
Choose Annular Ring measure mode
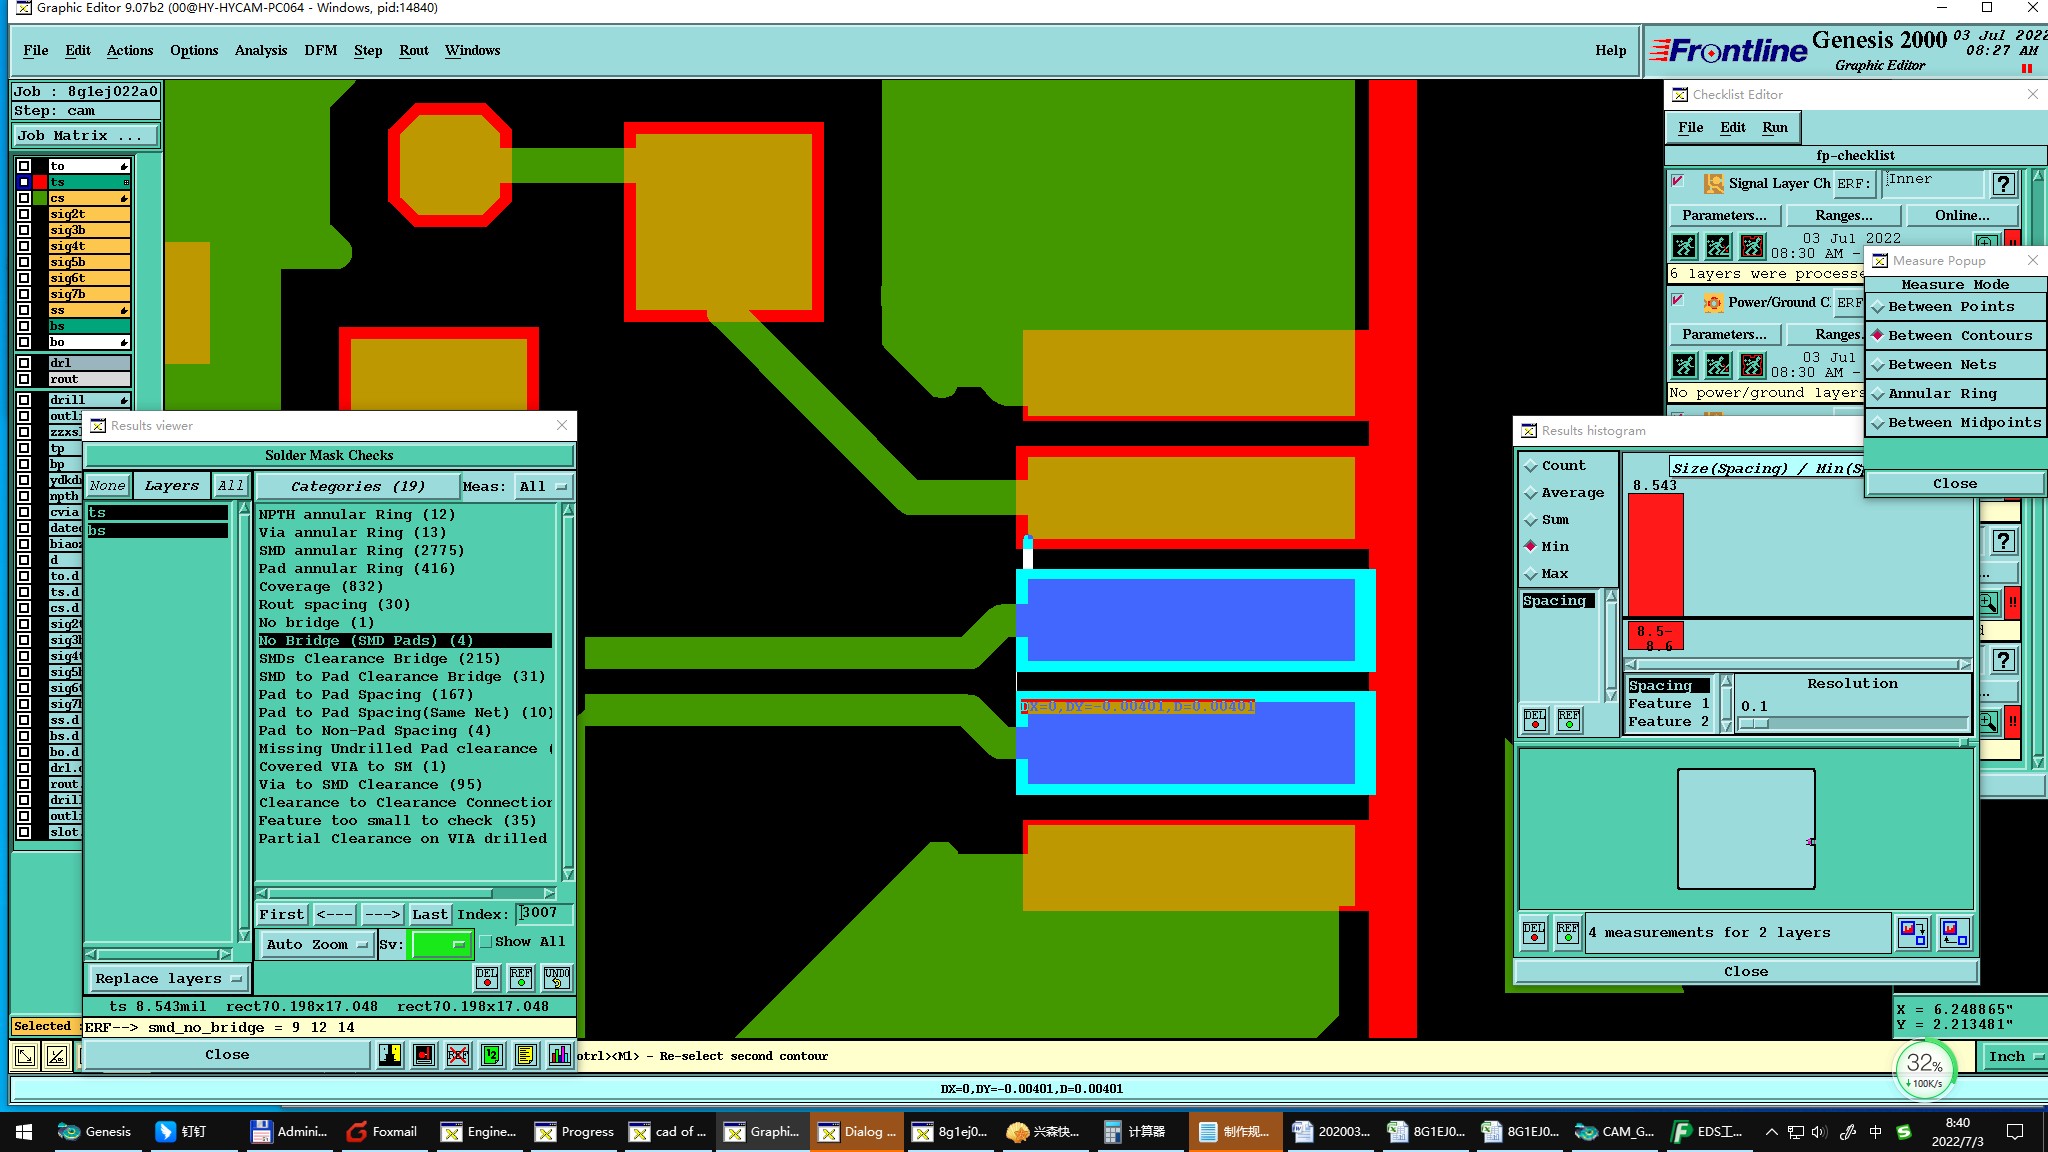tap(1955, 394)
